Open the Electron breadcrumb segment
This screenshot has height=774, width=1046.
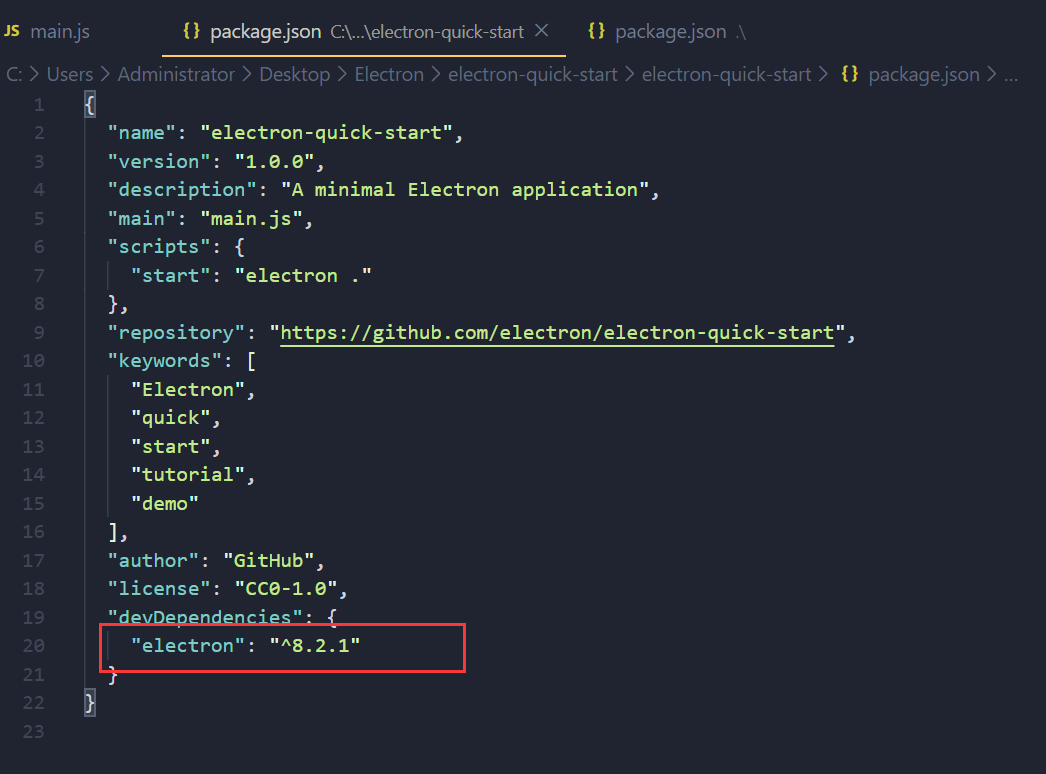pyautogui.click(x=389, y=74)
